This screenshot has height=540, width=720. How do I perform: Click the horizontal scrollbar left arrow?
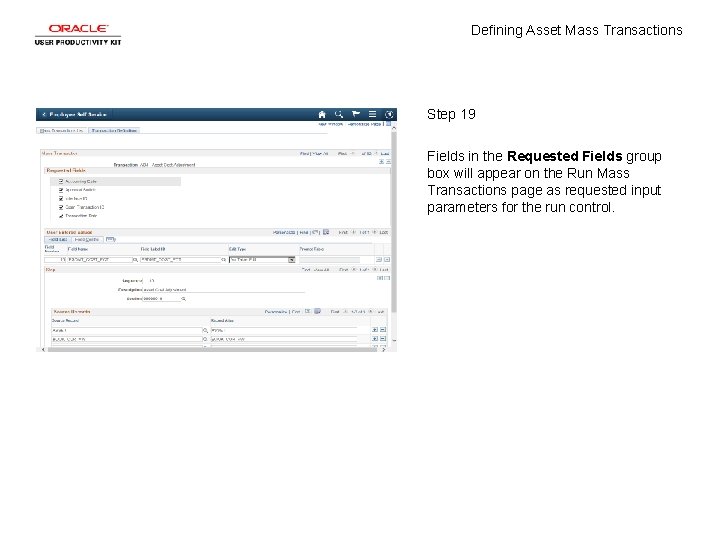pos(44,350)
